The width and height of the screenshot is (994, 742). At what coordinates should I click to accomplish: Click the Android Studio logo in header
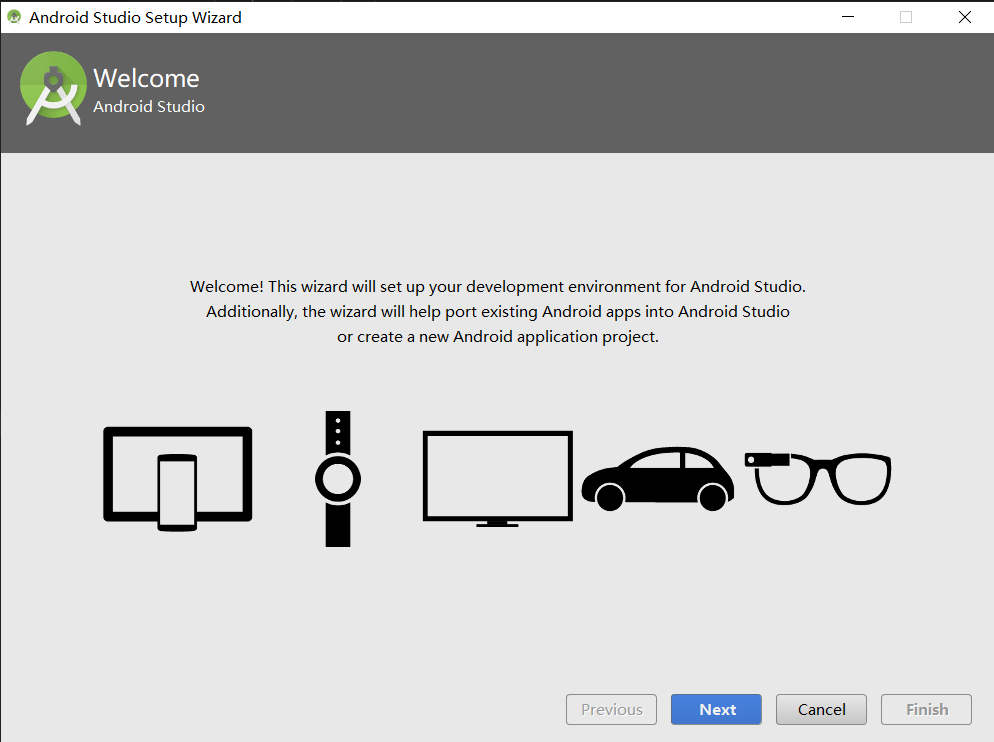click(x=53, y=88)
